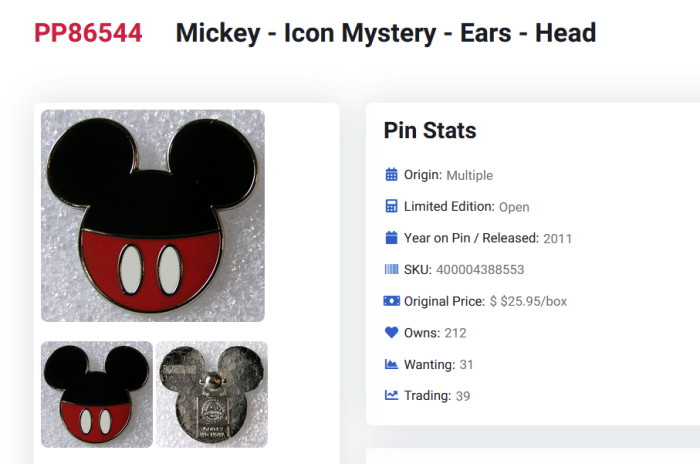Click the Wanting count 31
Image resolution: width=700 pixels, height=464 pixels.
point(467,365)
